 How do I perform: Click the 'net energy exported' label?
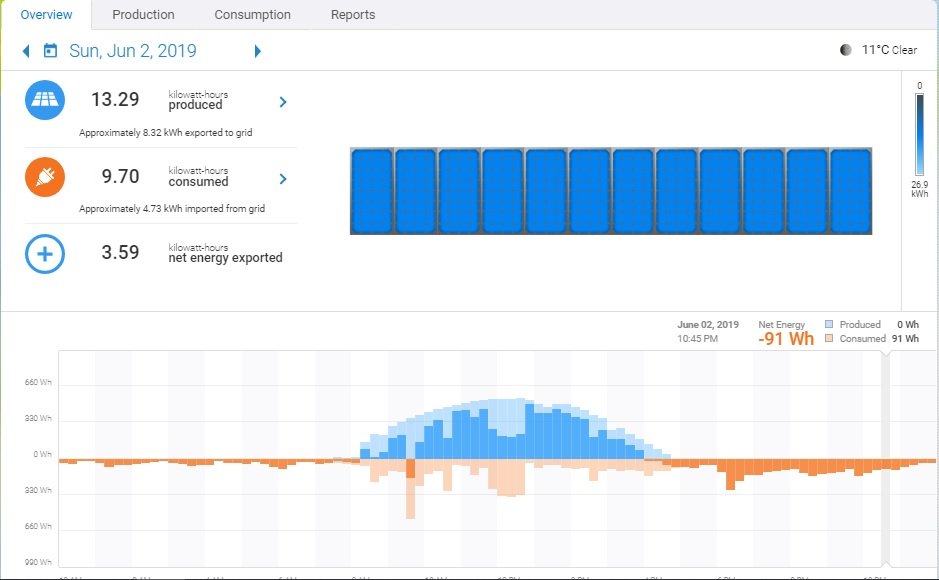pos(225,257)
